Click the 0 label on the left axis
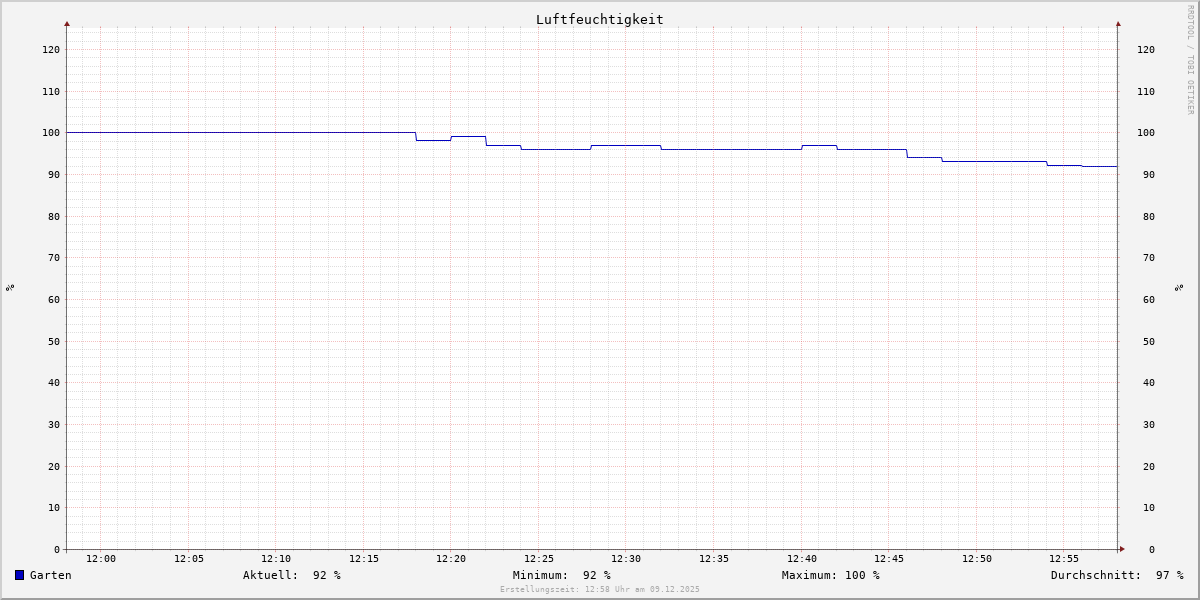 coord(57,549)
